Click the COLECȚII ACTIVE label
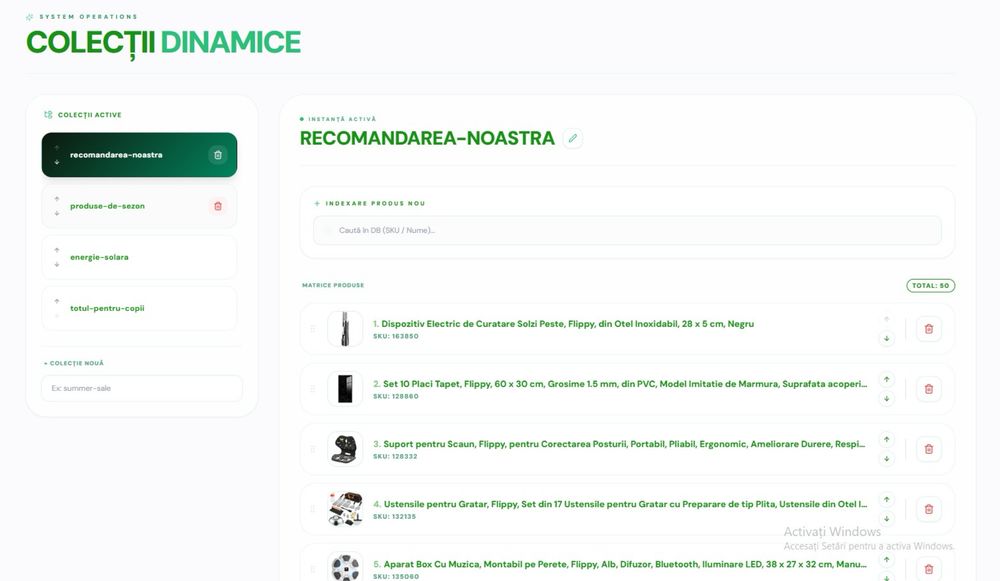The height and width of the screenshot is (581, 1000). click(89, 115)
